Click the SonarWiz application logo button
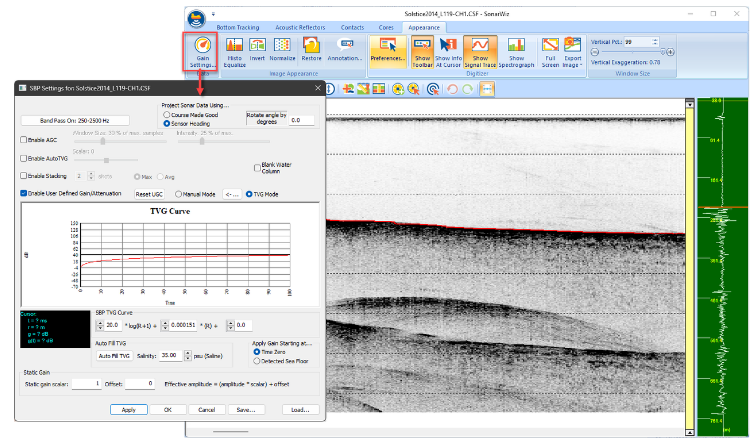This screenshot has width=750, height=439. pyautogui.click(x=197, y=19)
